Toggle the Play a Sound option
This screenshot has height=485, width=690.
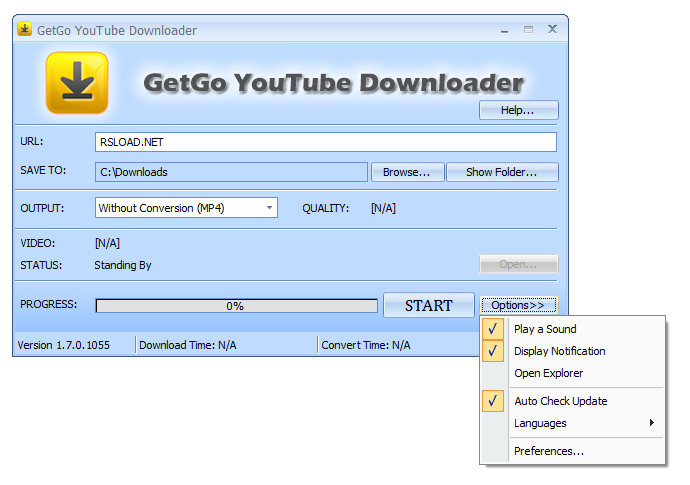pos(572,329)
